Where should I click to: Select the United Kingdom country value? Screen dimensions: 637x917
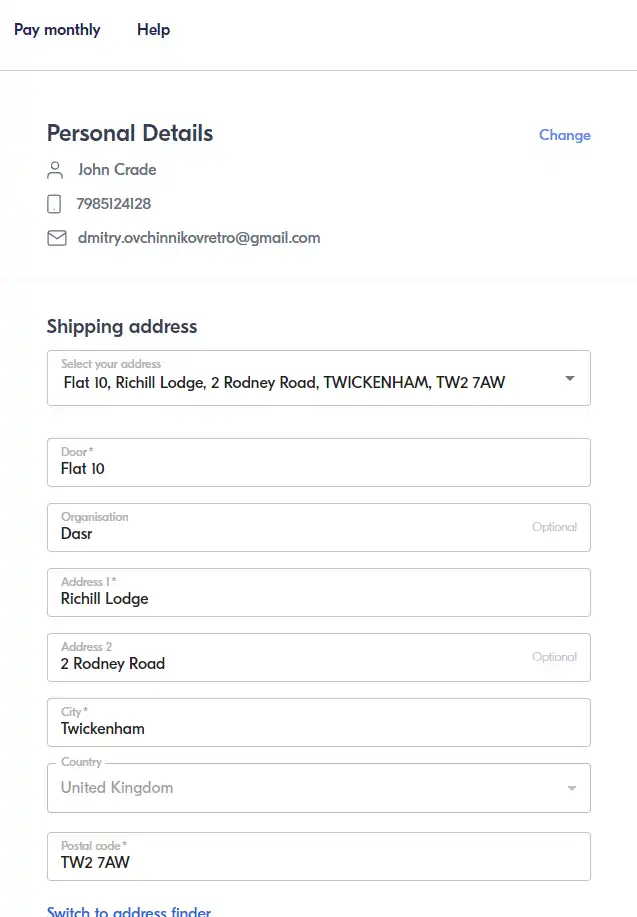[x=117, y=788]
